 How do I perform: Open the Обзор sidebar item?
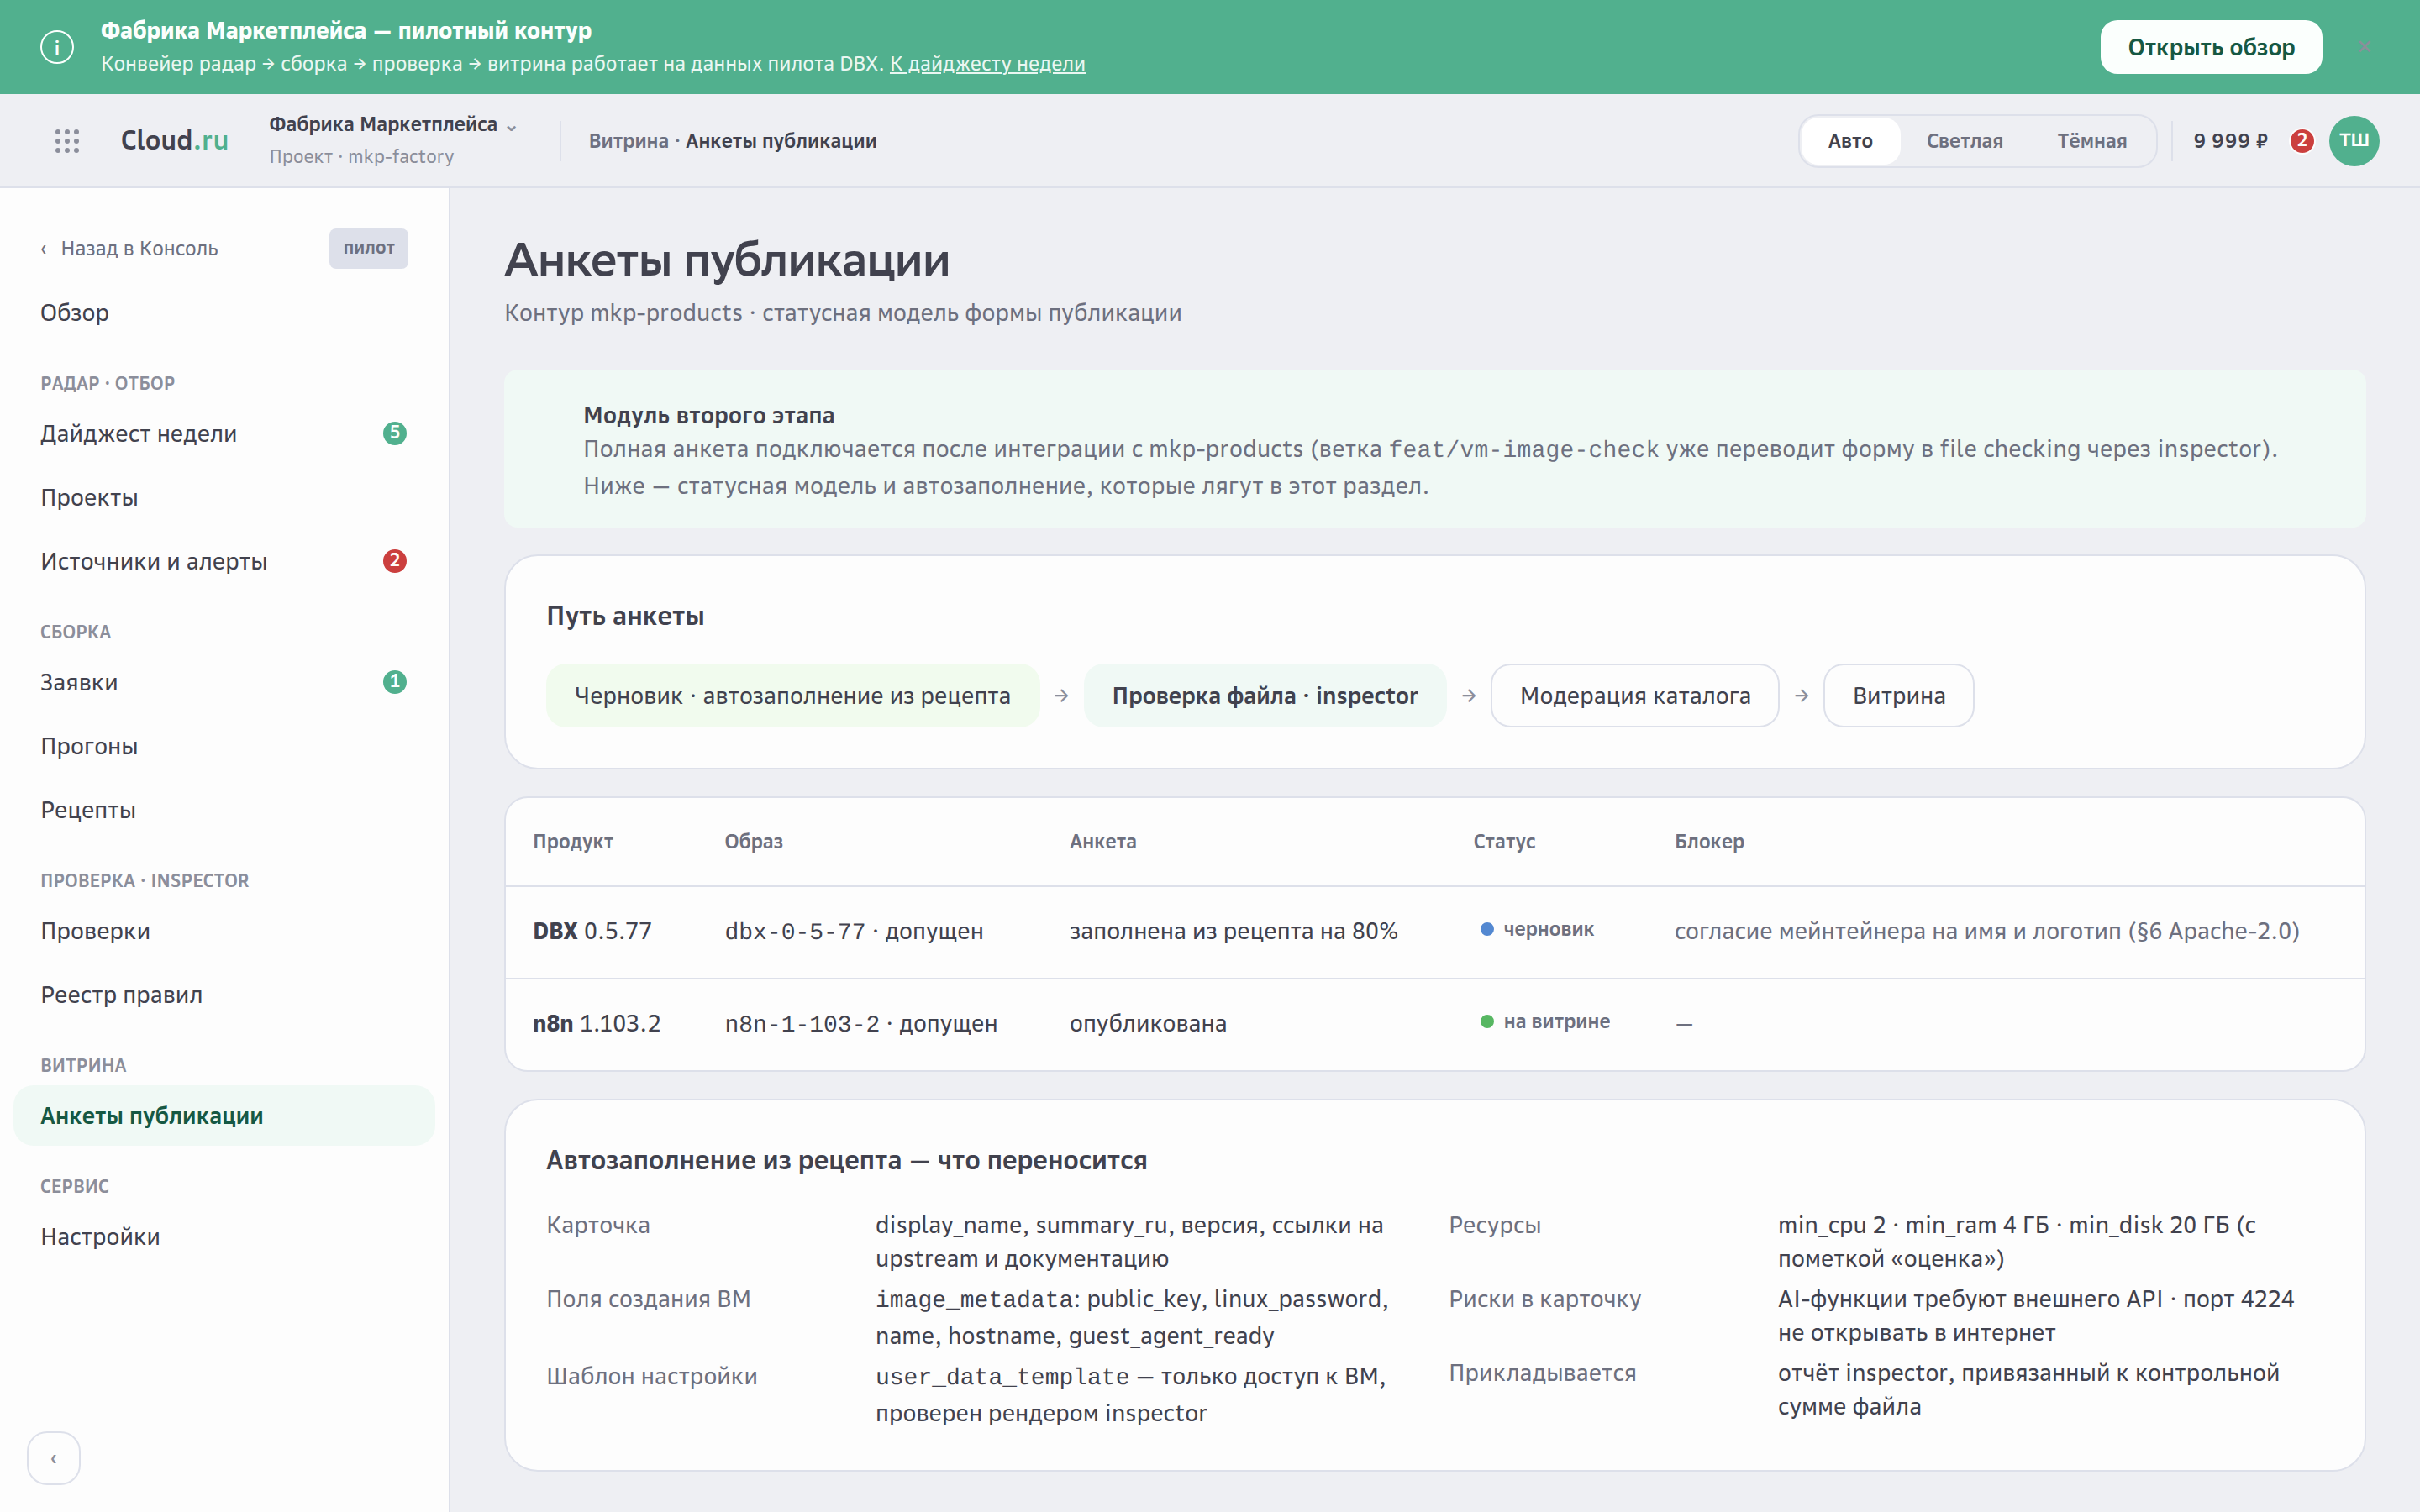click(224, 312)
